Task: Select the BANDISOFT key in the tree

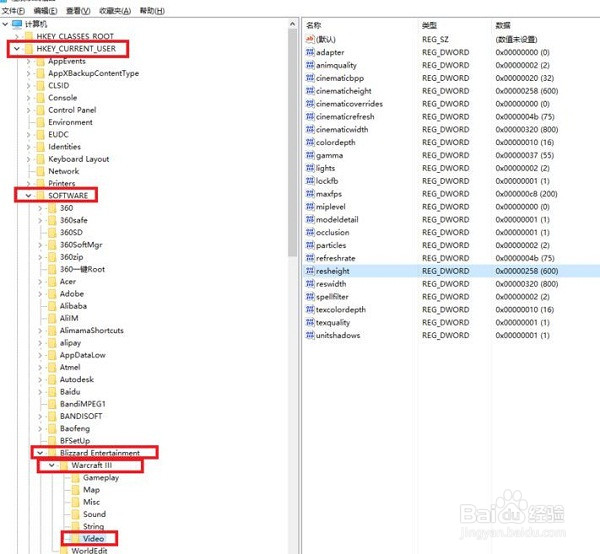Action: coord(81,416)
